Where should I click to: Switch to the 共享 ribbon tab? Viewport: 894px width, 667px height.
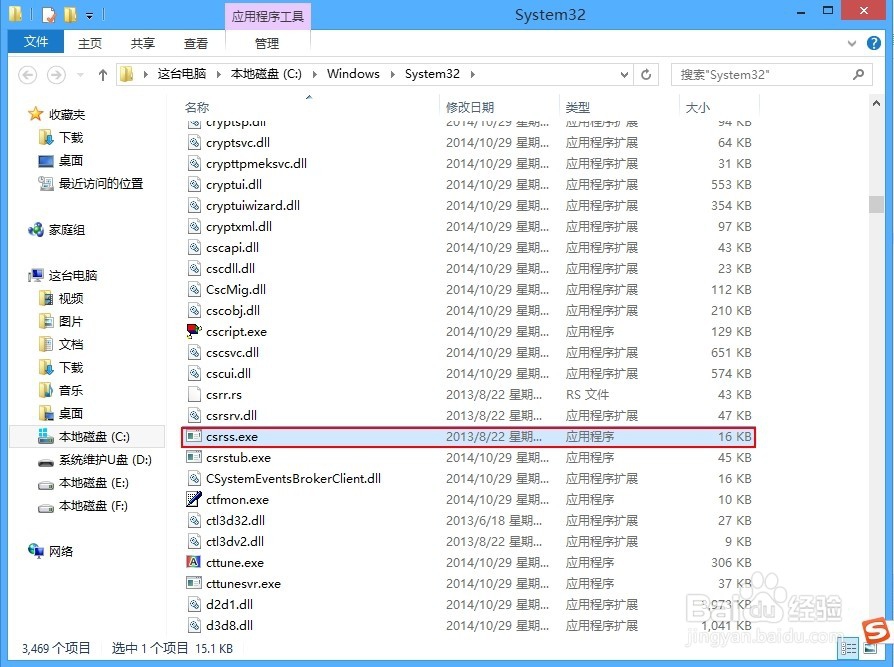coord(143,43)
